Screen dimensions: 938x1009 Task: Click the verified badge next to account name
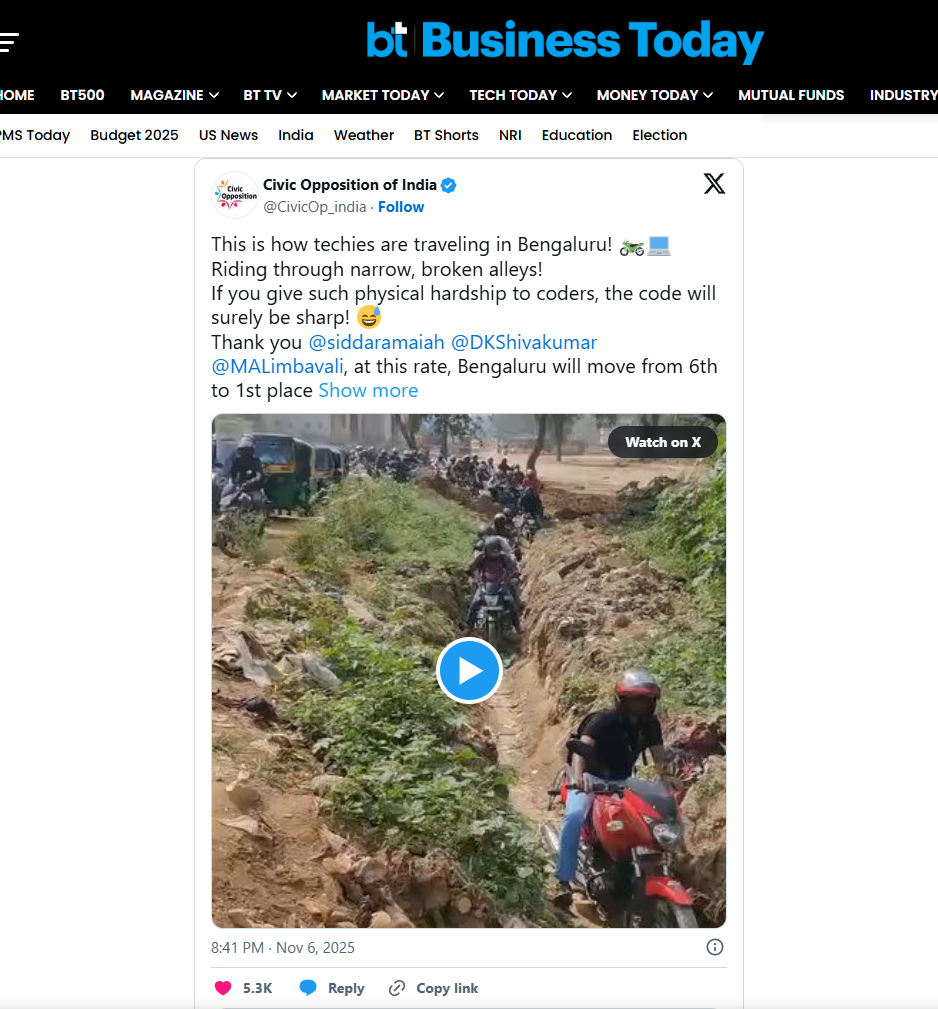450,185
